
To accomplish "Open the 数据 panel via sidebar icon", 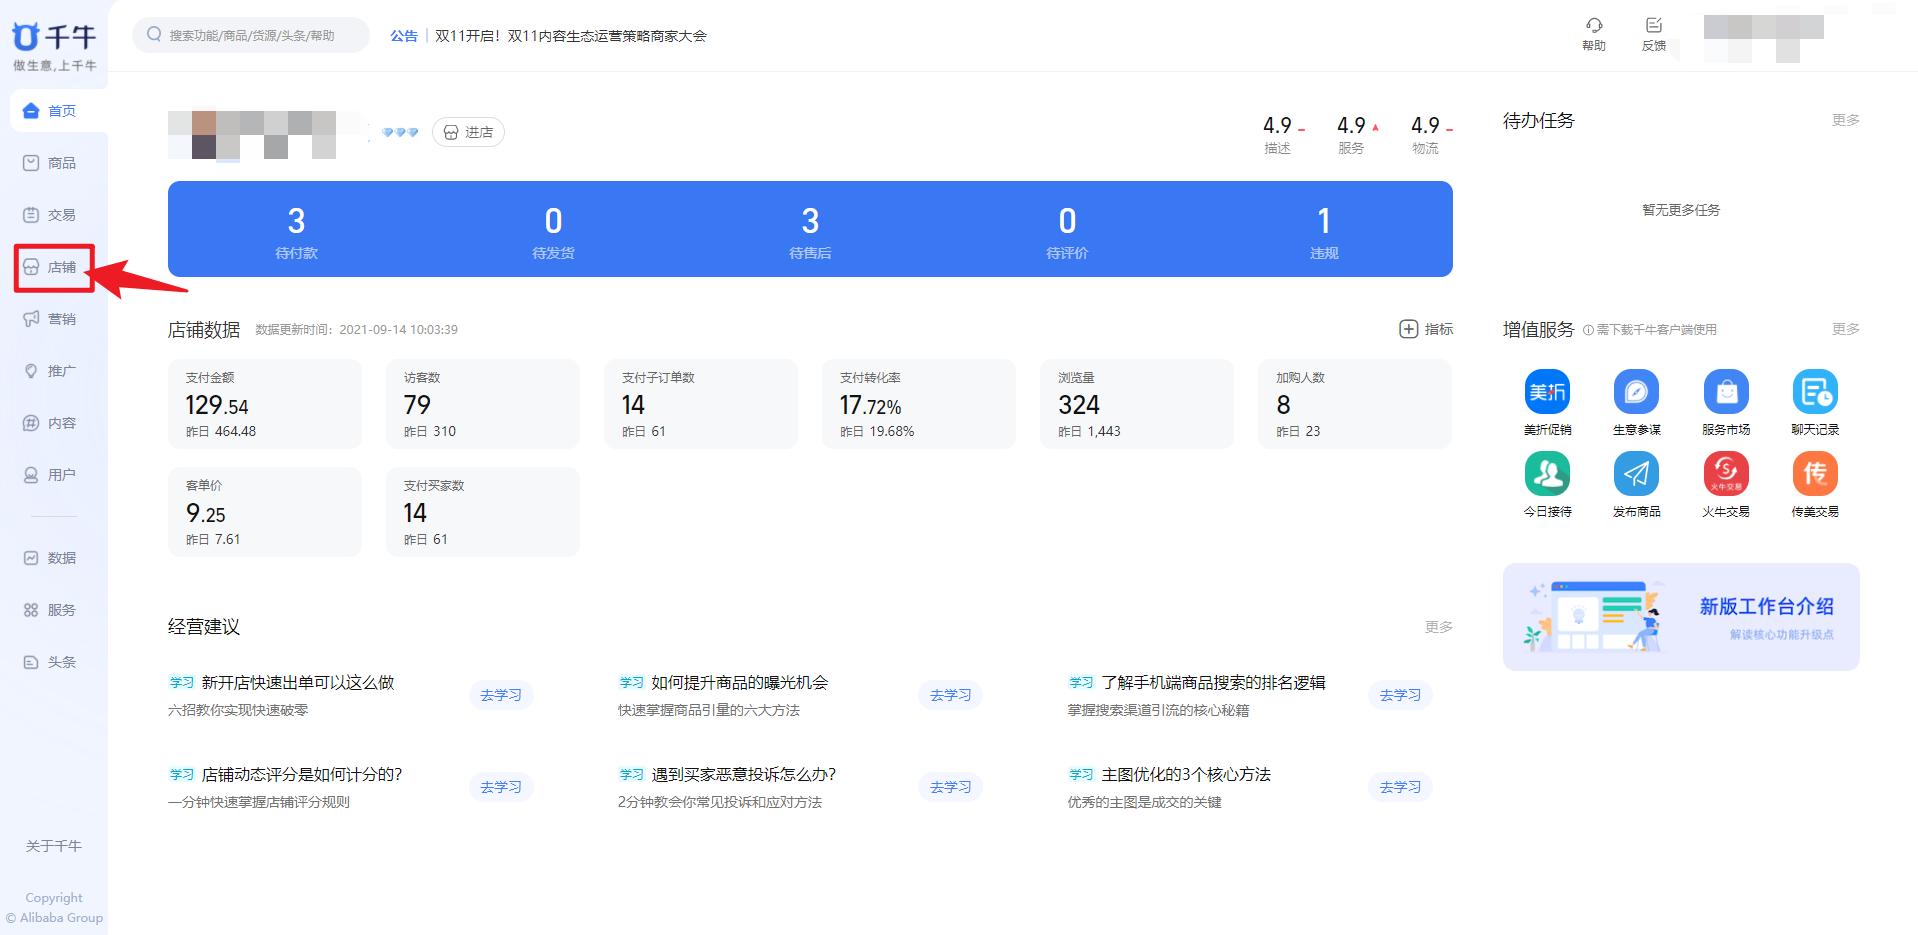I will (53, 557).
